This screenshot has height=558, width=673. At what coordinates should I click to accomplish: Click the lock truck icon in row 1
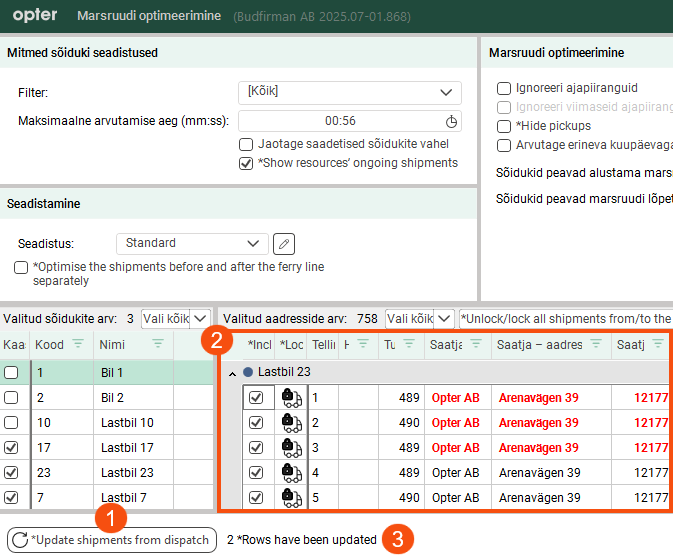(x=292, y=397)
